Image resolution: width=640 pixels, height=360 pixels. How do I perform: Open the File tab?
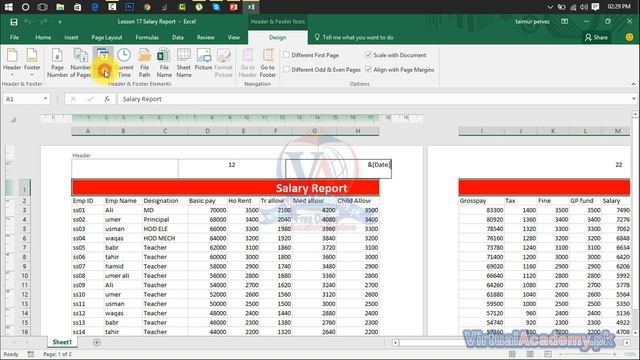tap(14, 37)
